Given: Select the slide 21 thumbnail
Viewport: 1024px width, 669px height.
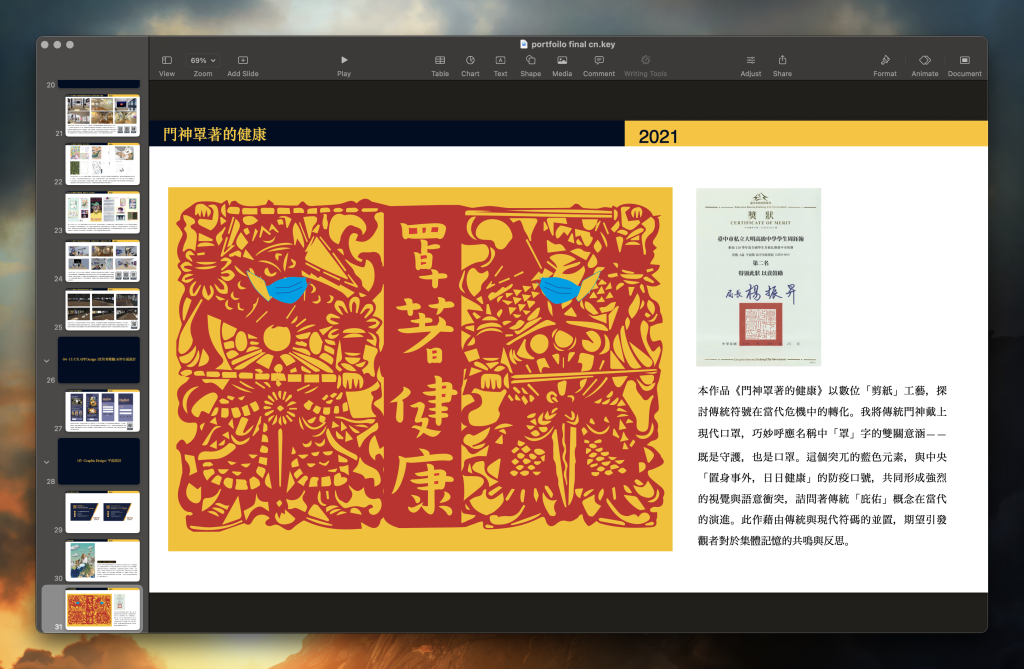Looking at the screenshot, I should 101,115.
